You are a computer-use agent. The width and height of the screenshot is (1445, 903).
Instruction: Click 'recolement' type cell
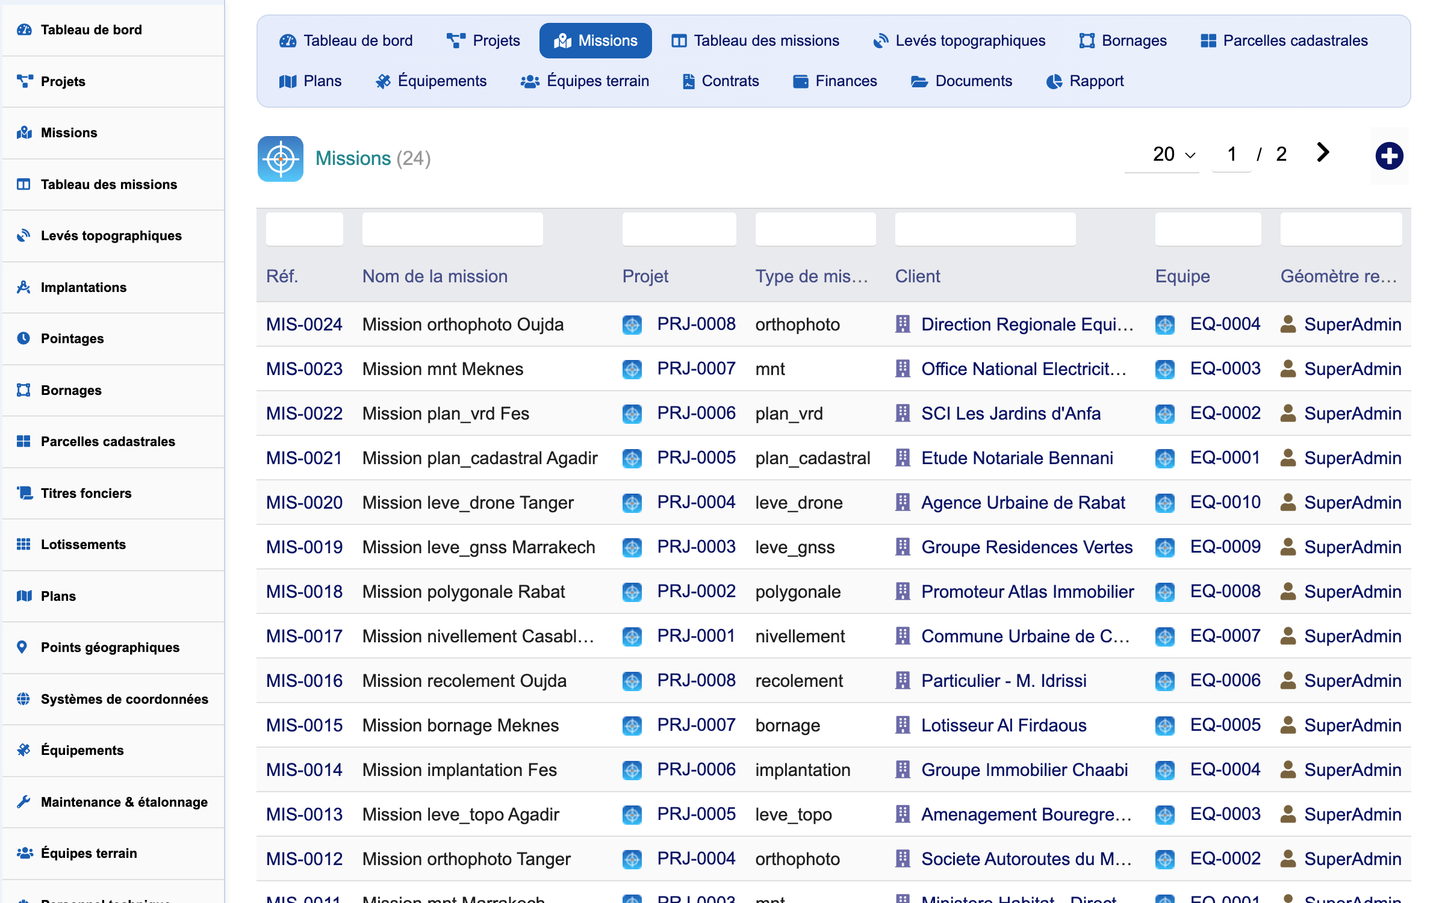point(799,681)
